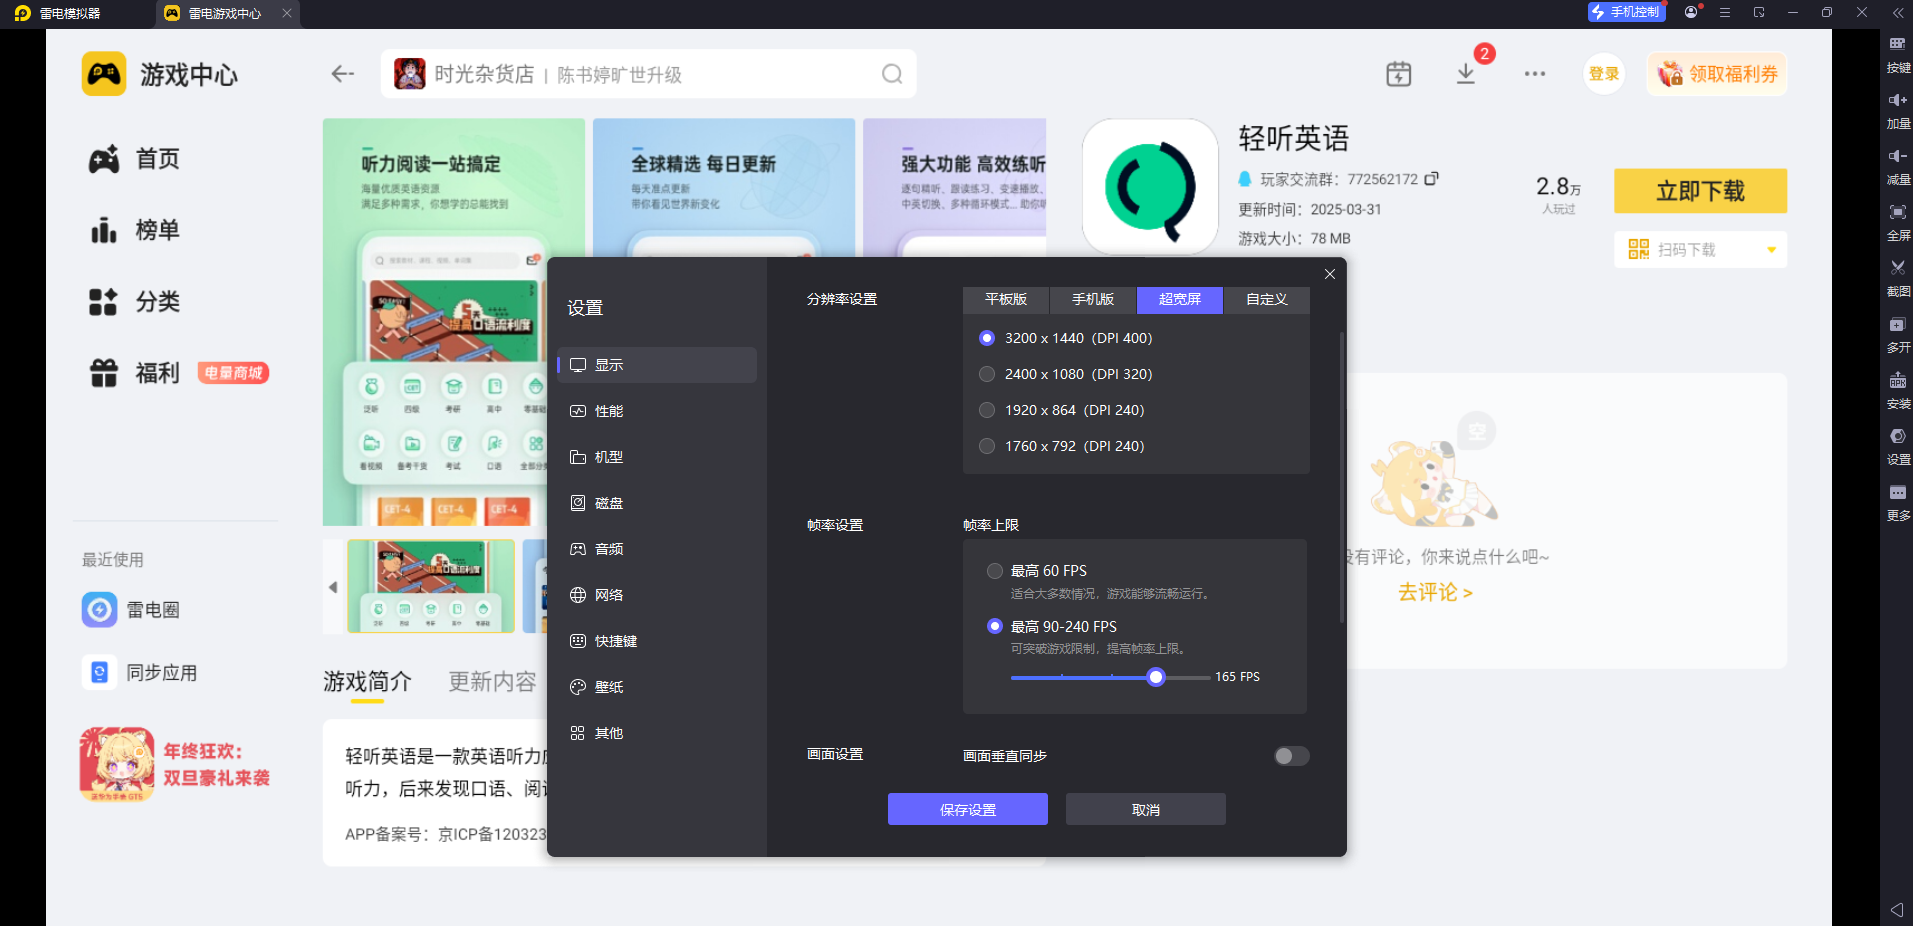Click the 保存设置 button

[968, 809]
